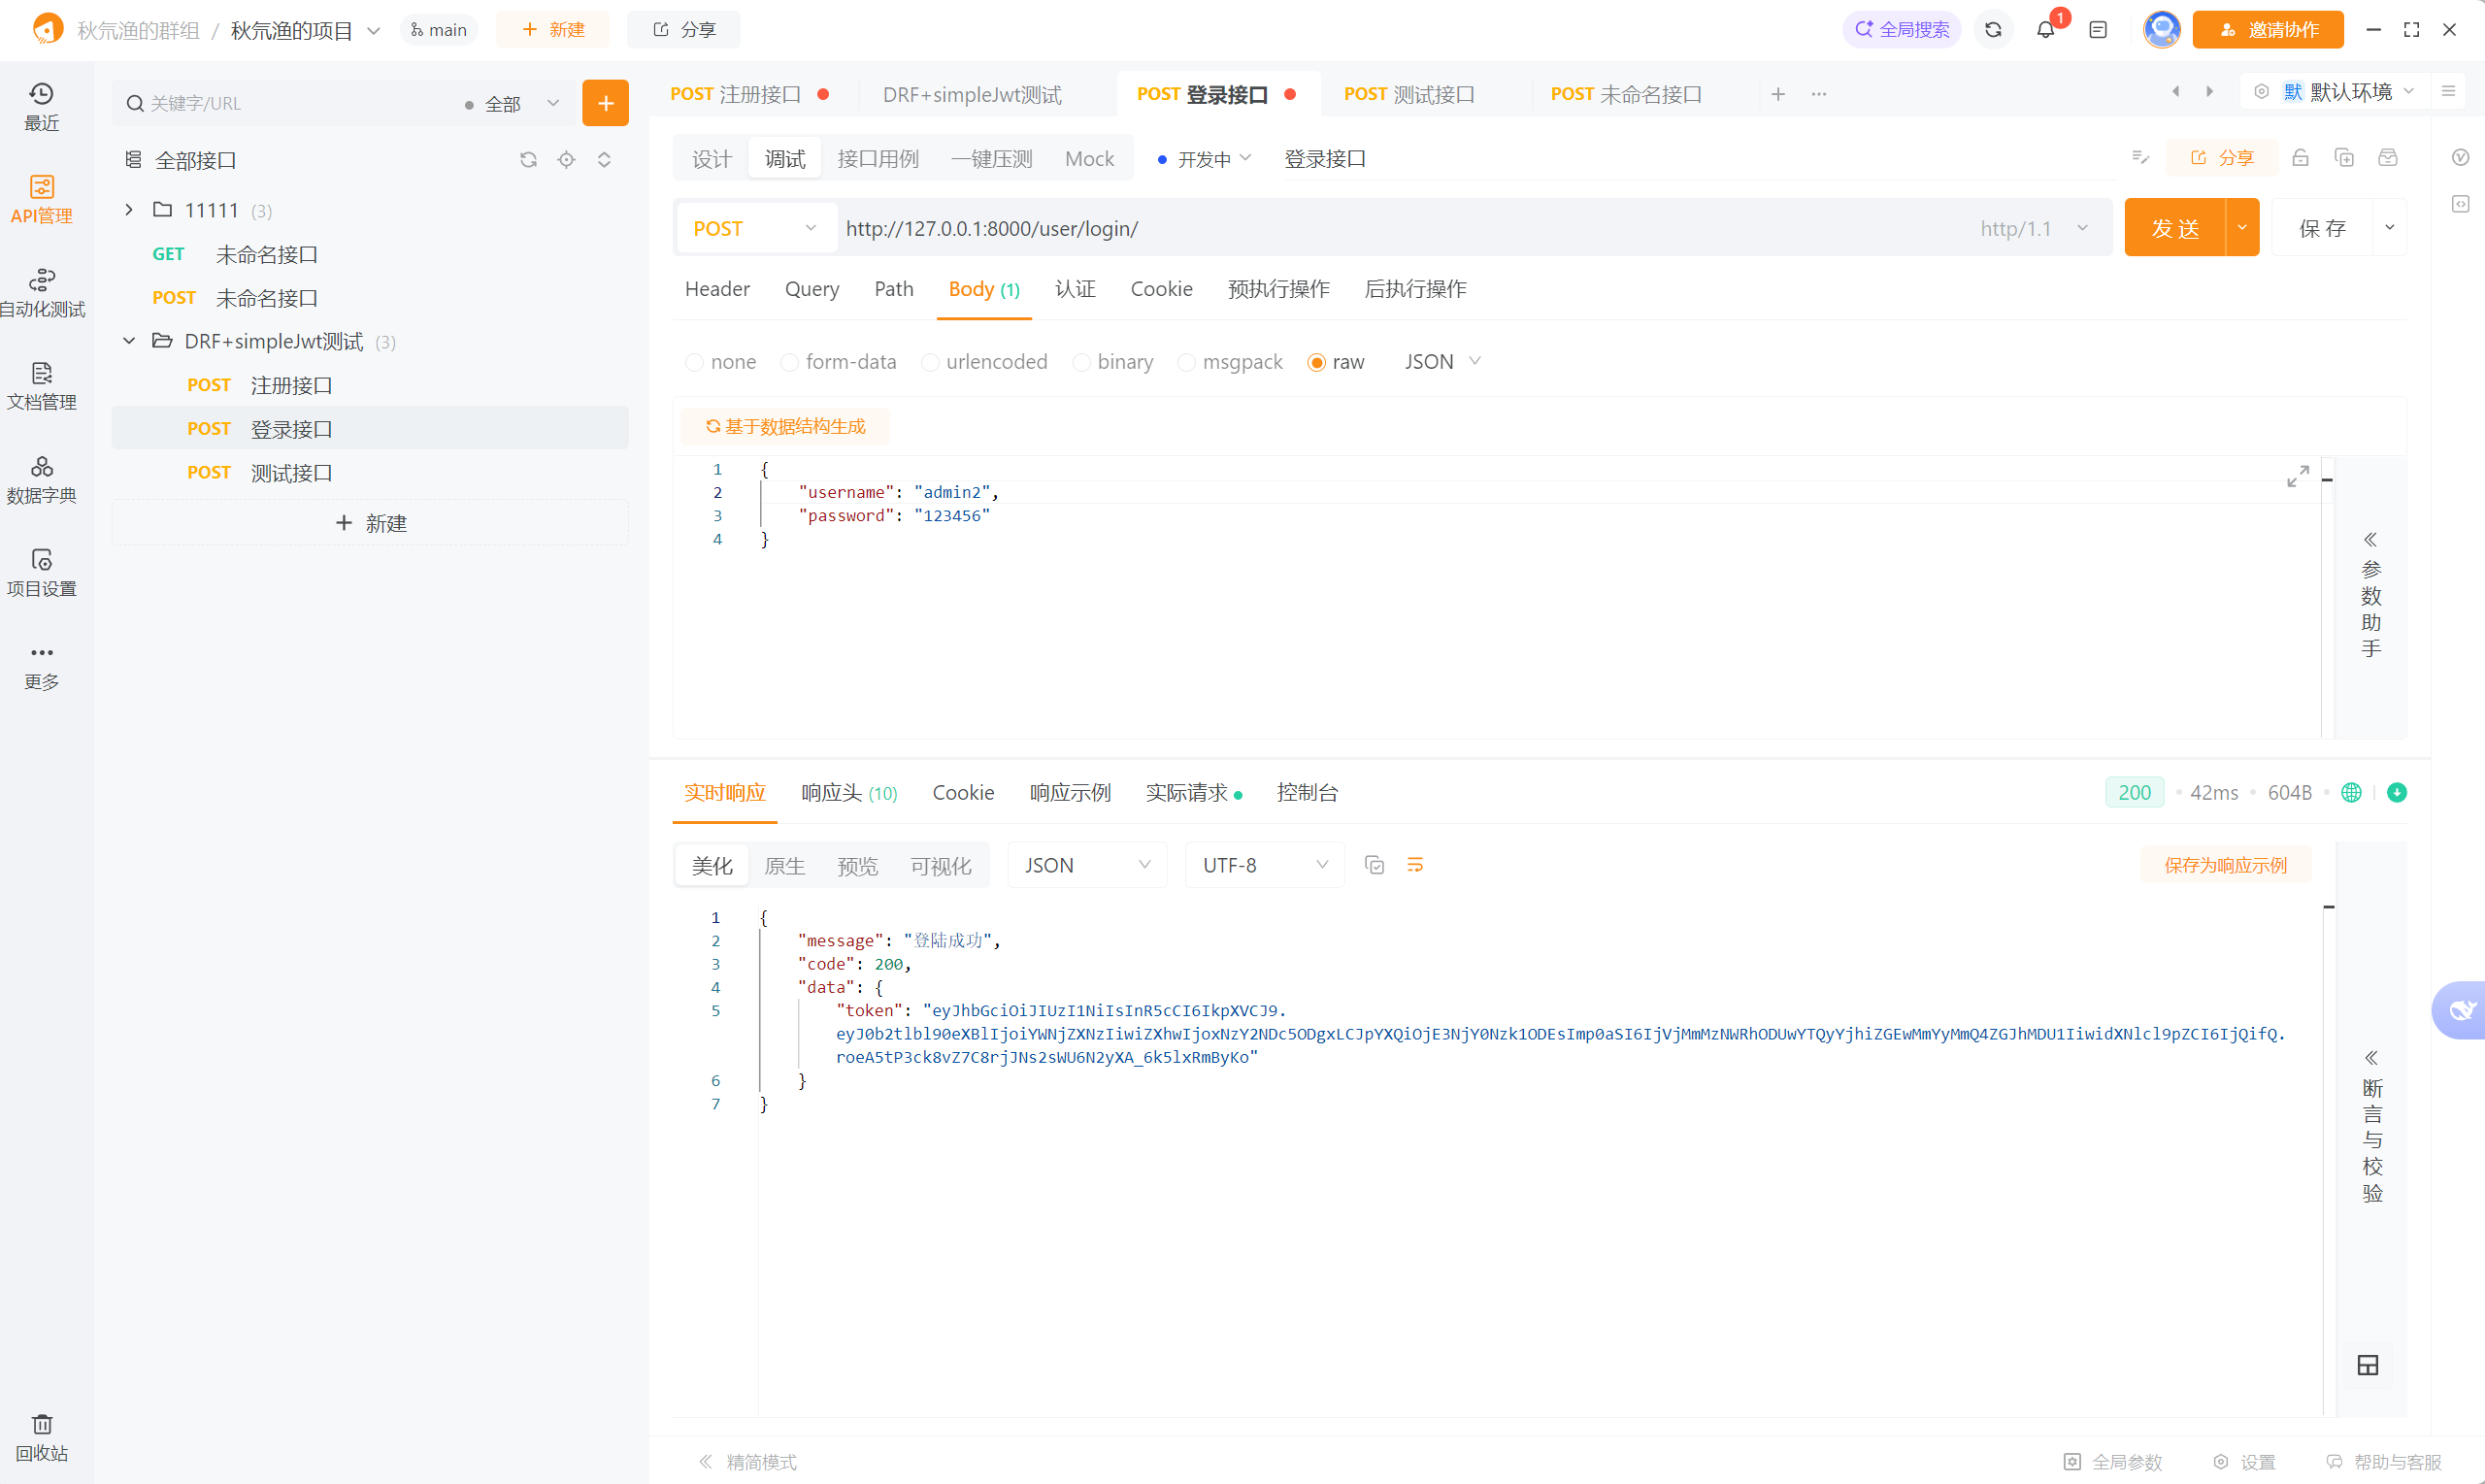Open the 回收站 recycle bin
Image resolution: width=2485 pixels, height=1484 pixels.
[41, 1436]
